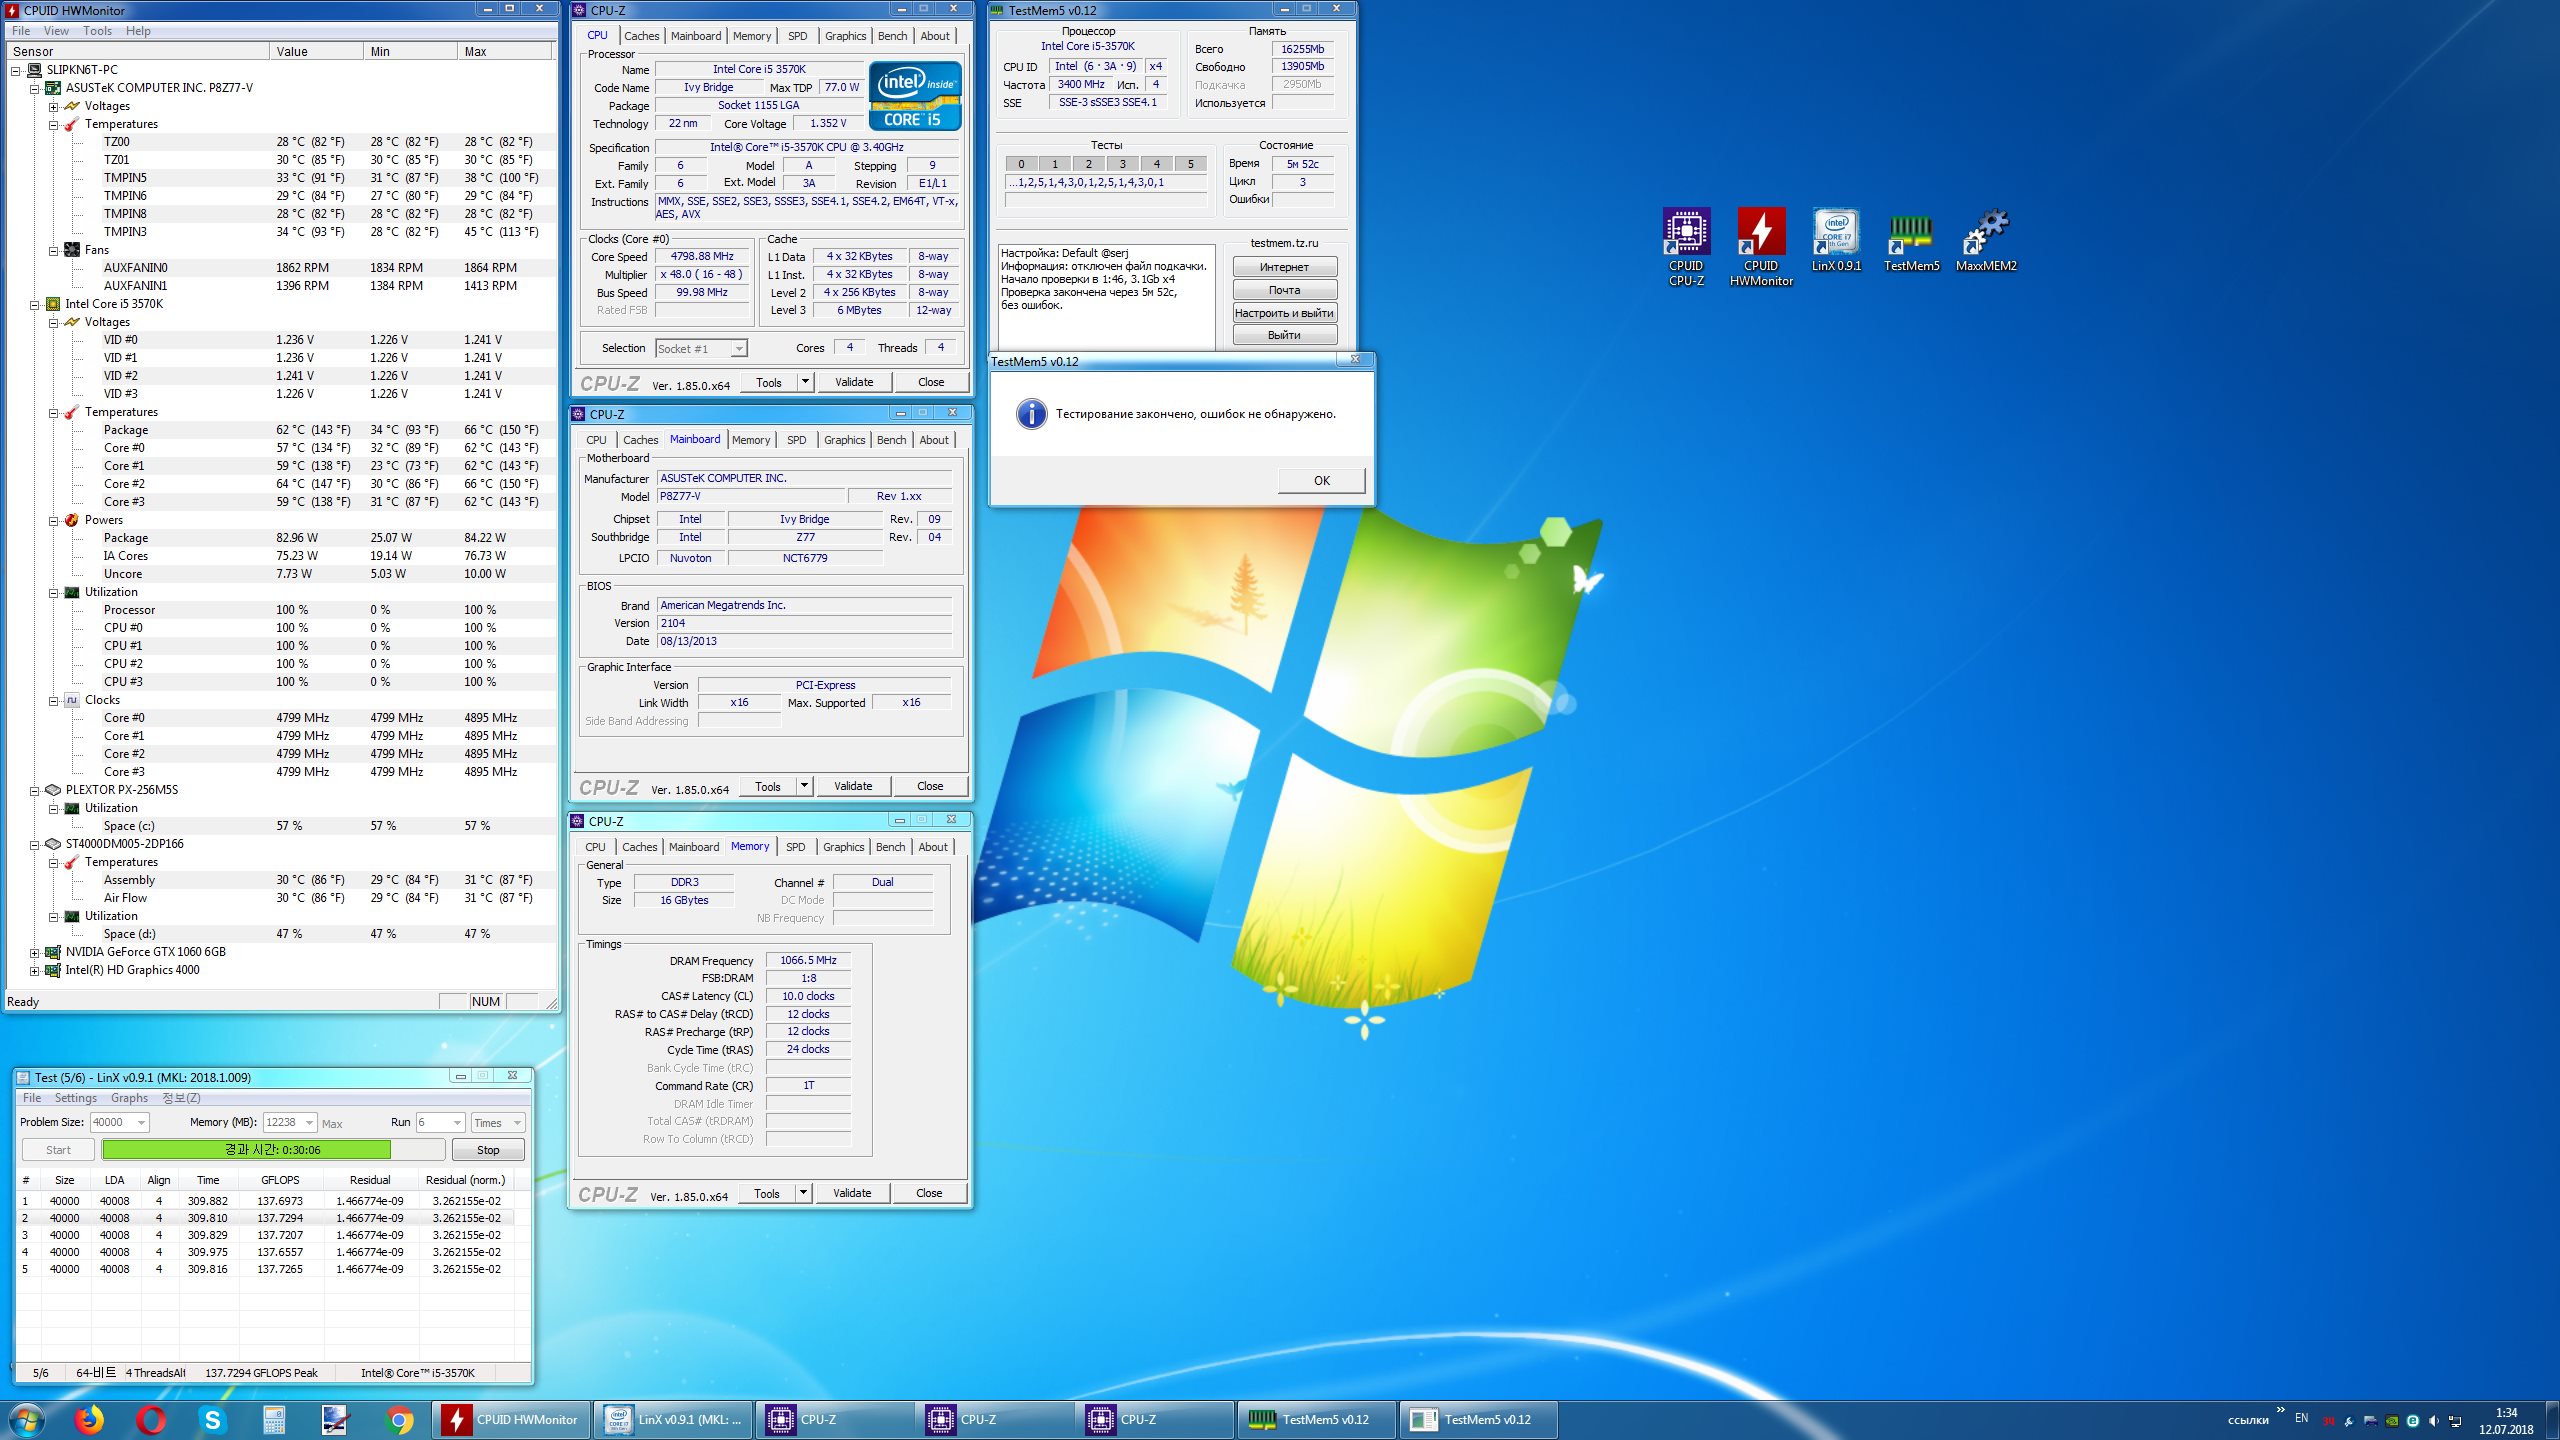The height and width of the screenshot is (1440, 2560).
Task: Stop the LinX stress test
Action: (488, 1150)
